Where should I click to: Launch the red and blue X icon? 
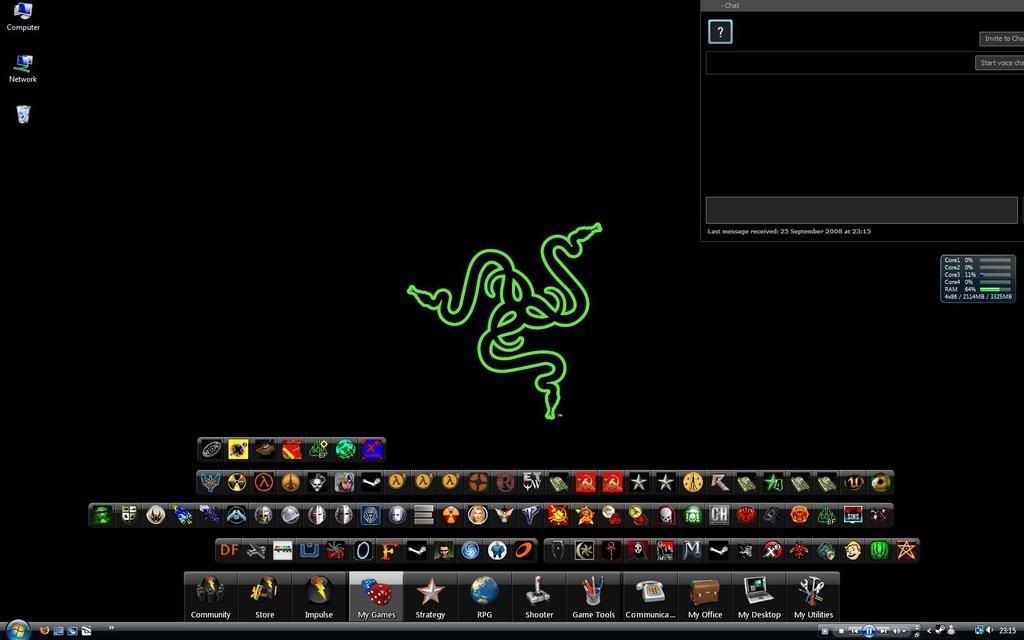pyautogui.click(x=372, y=449)
